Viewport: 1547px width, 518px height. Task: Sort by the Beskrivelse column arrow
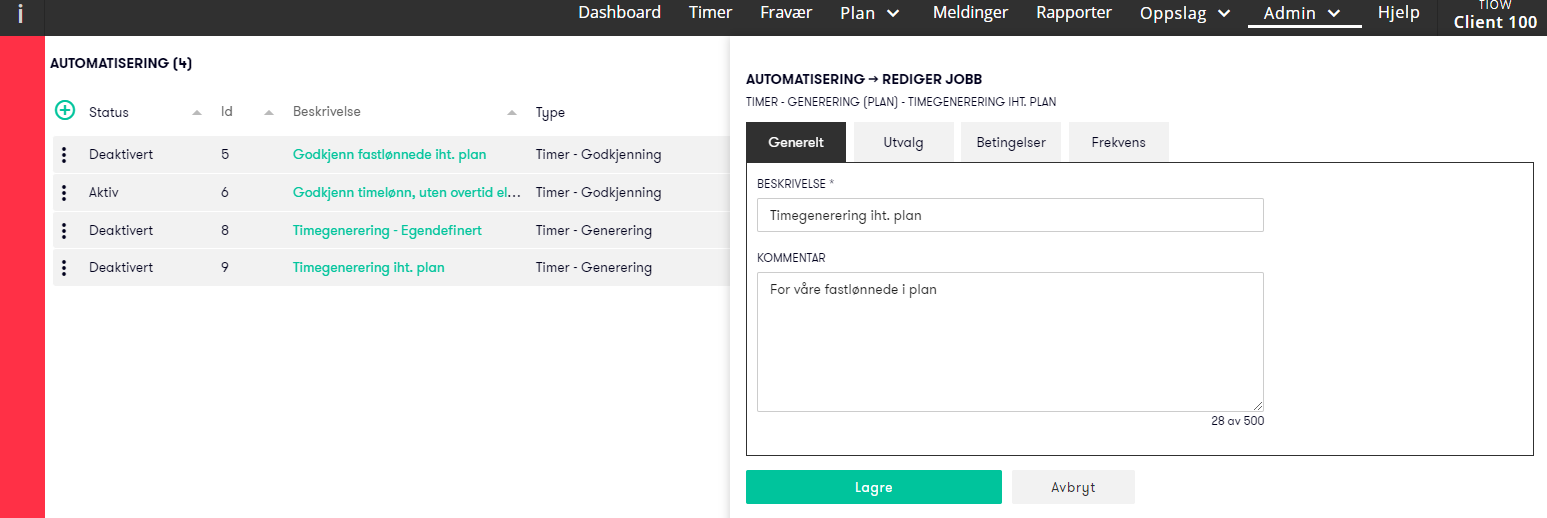pyautogui.click(x=512, y=112)
